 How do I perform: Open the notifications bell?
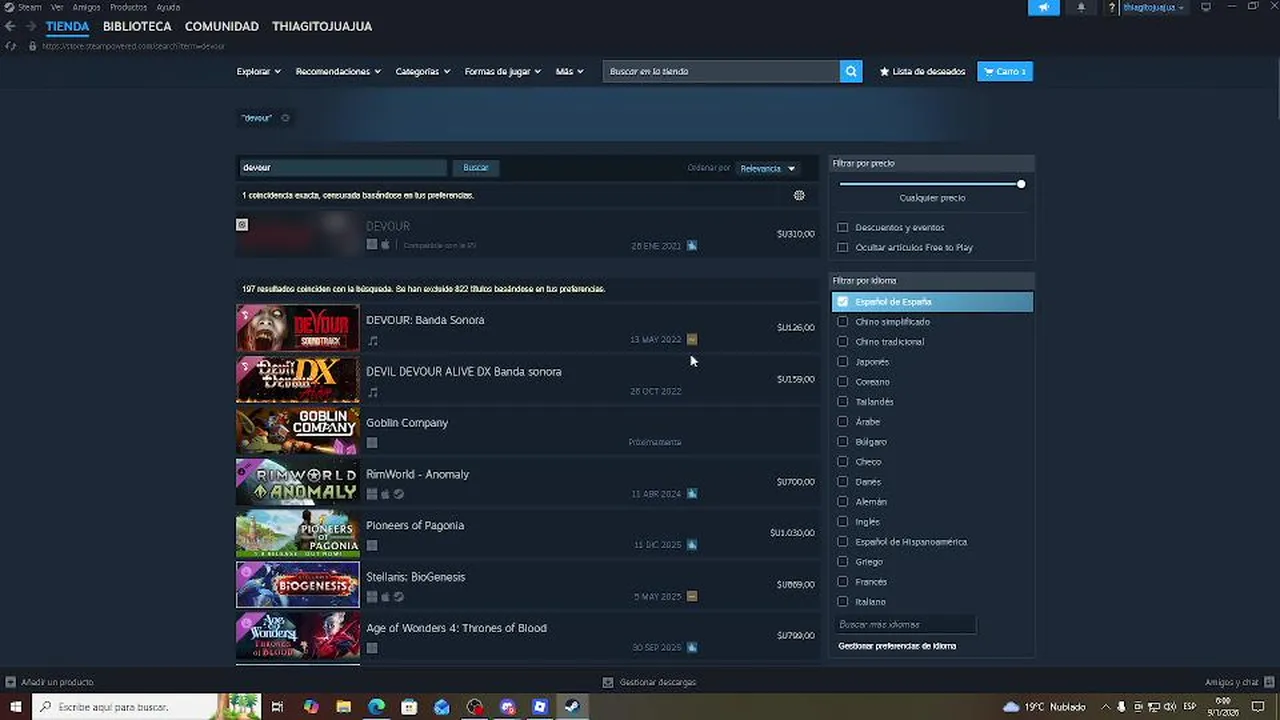pyautogui.click(x=1081, y=7)
